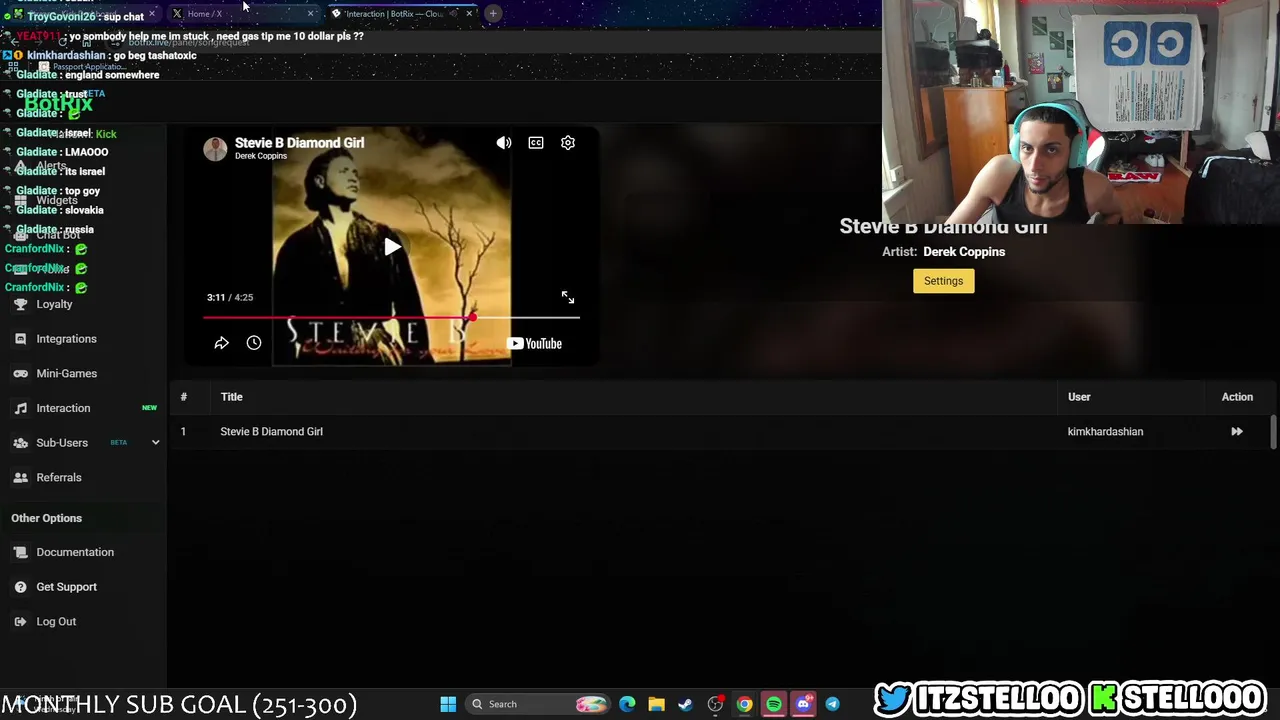Close the Home / X tab

(310, 14)
